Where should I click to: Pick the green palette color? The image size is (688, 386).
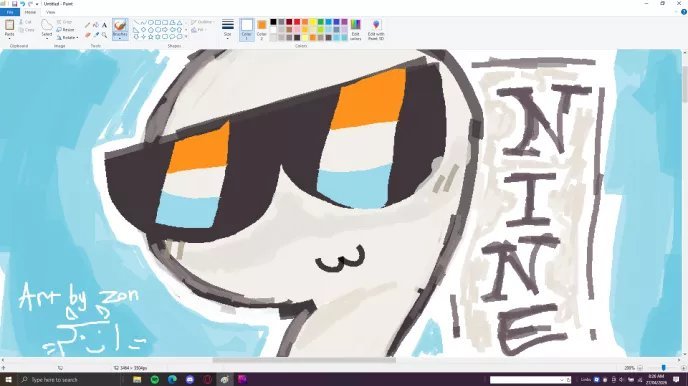321,22
